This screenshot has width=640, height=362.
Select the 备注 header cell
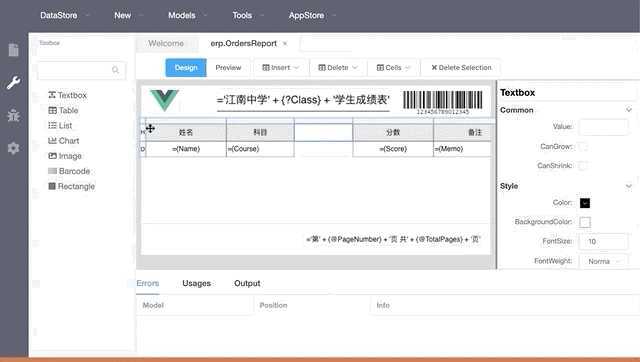tap(462, 132)
